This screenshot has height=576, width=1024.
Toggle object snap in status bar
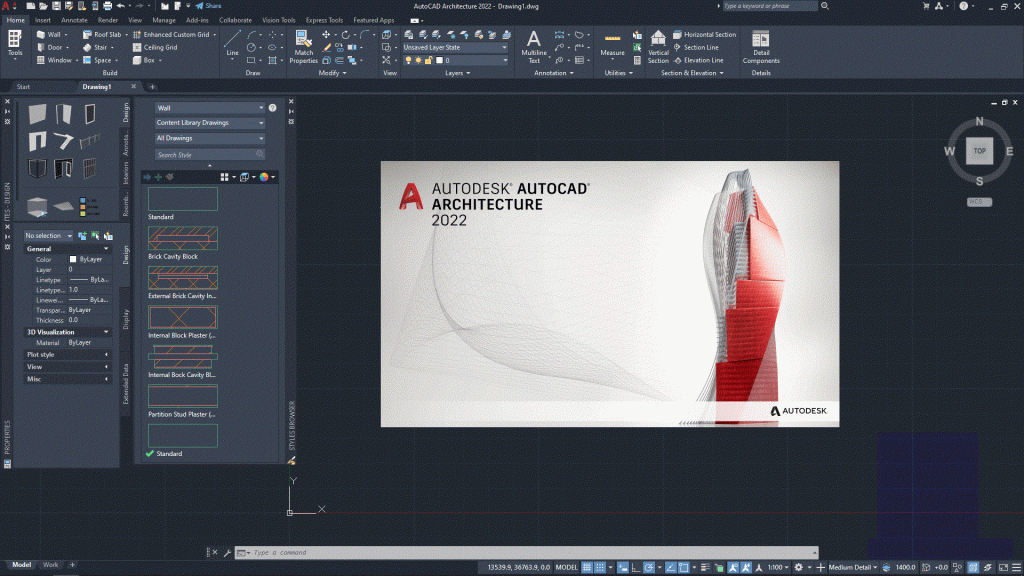pos(684,568)
